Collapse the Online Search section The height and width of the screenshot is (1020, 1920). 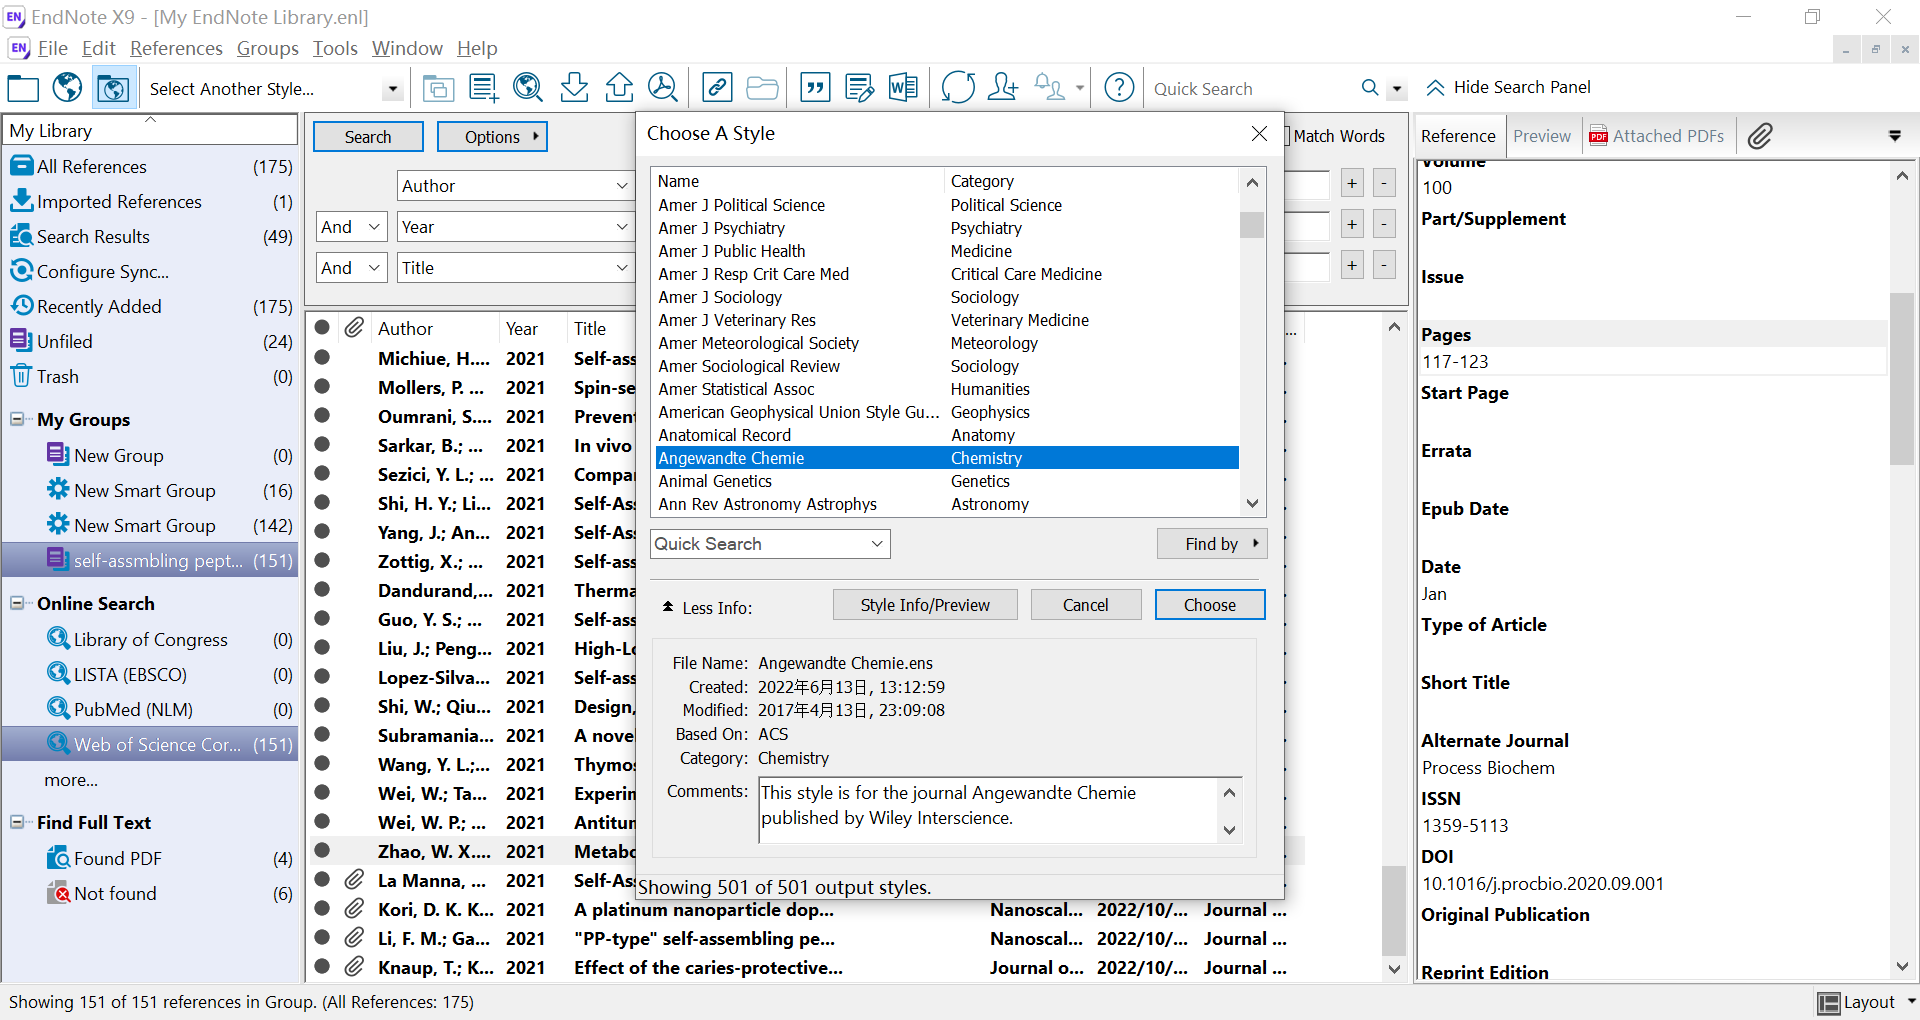[x=18, y=603]
